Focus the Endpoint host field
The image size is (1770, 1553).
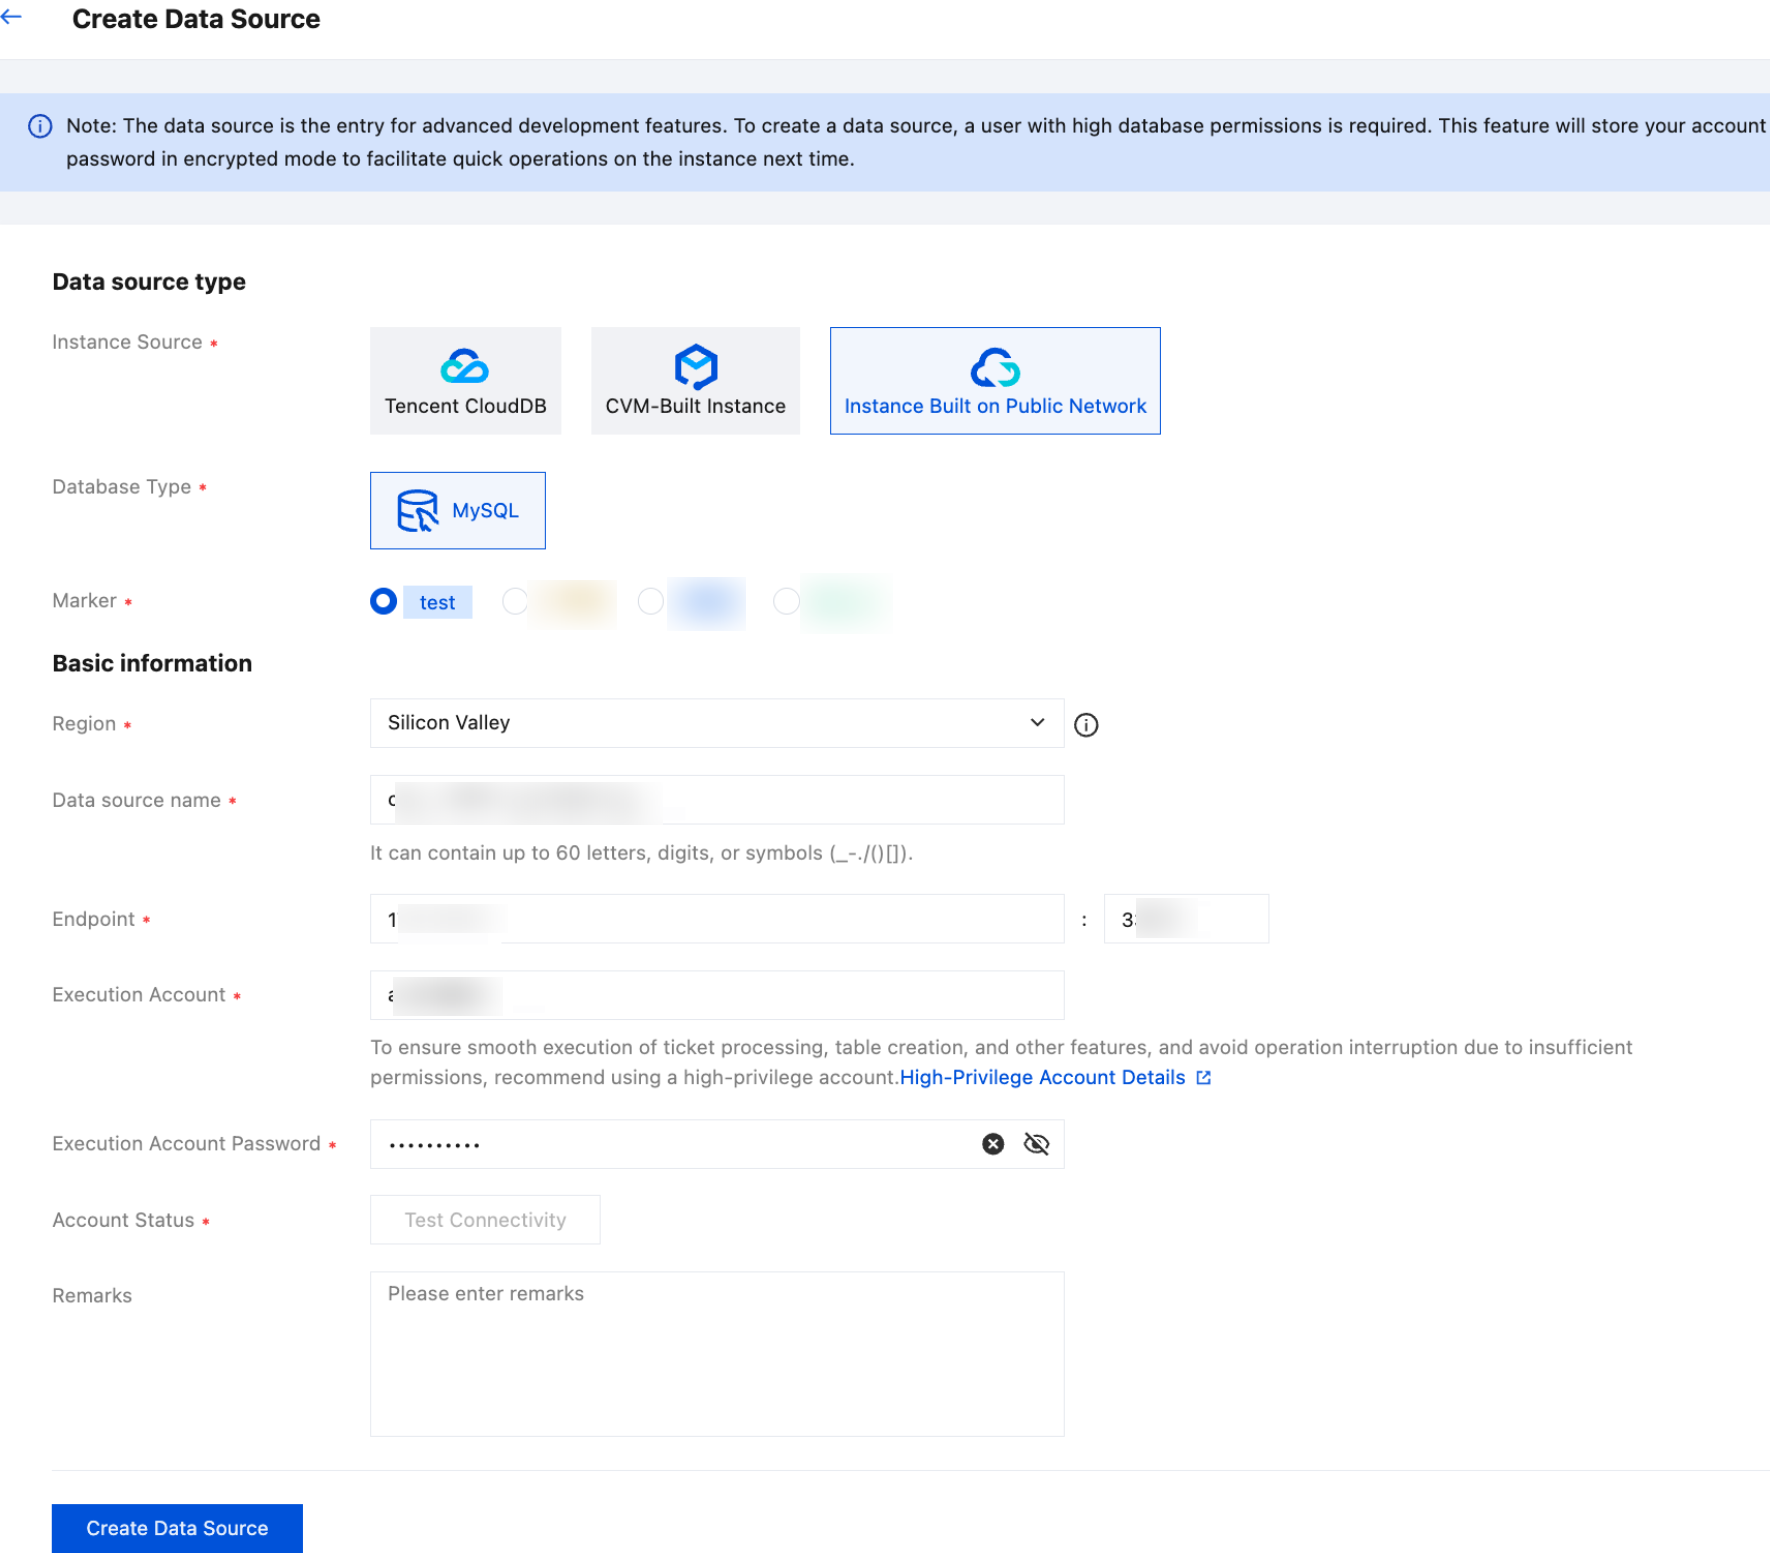717,919
